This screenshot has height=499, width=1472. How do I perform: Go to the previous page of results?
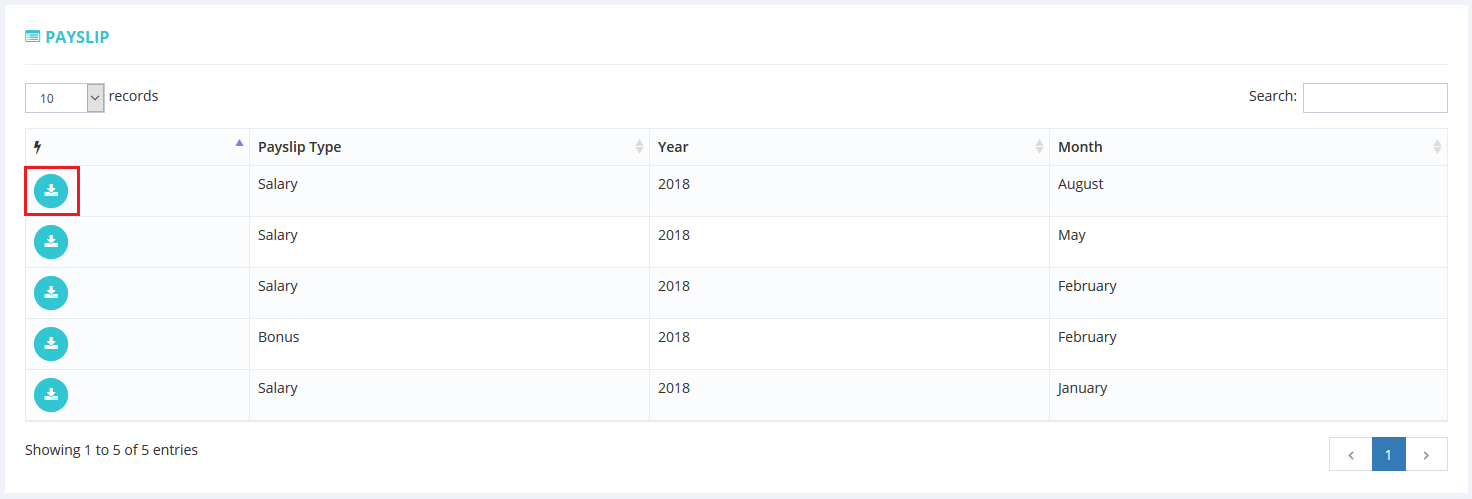click(x=1350, y=454)
